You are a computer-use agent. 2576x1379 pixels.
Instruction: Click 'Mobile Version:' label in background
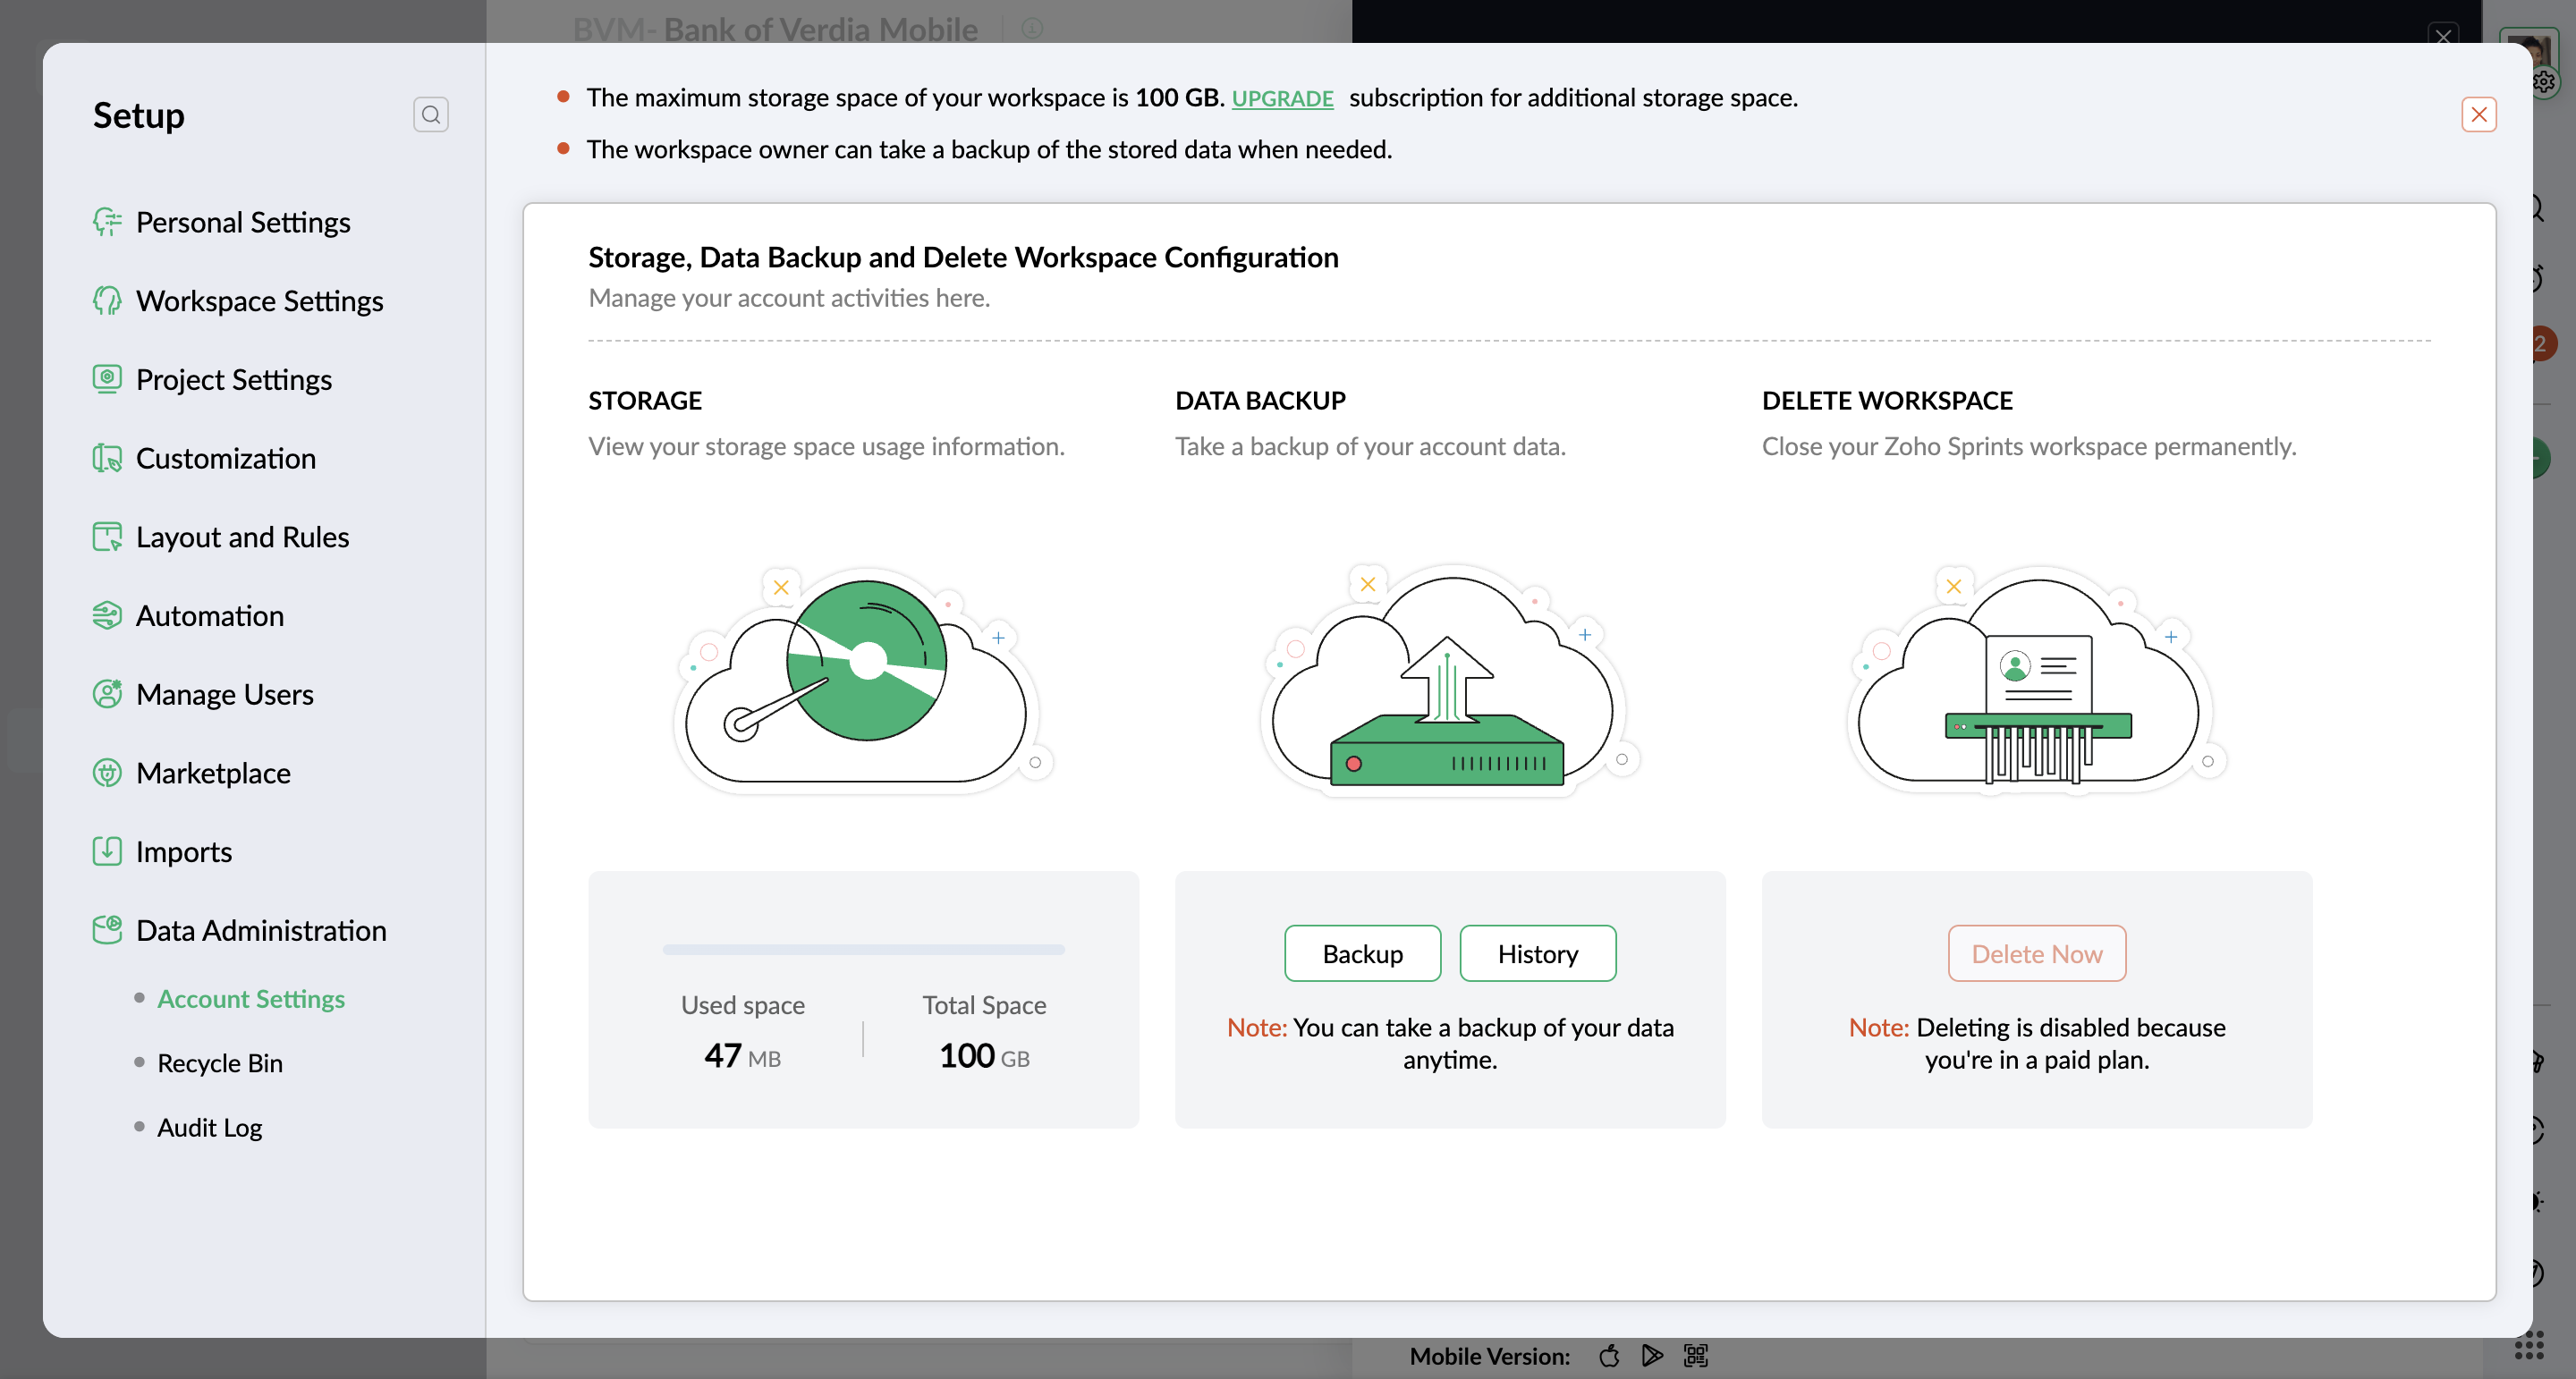[1489, 1356]
